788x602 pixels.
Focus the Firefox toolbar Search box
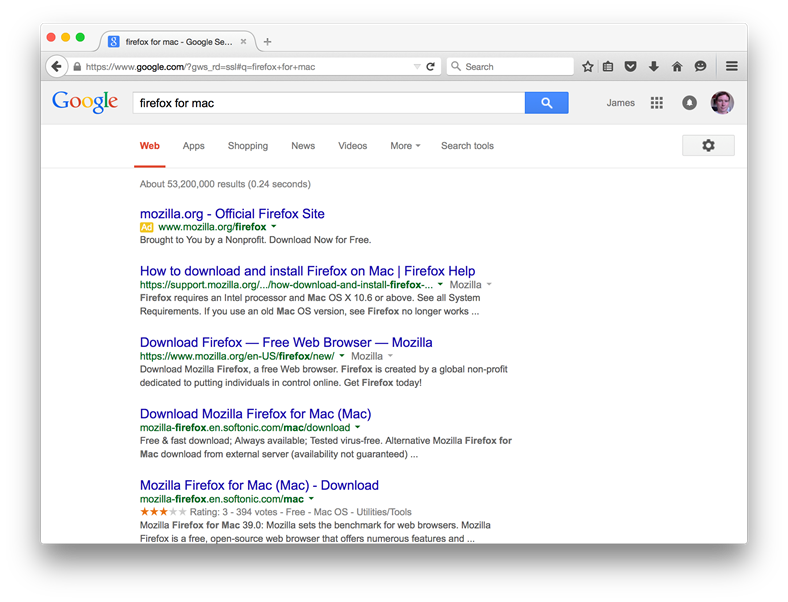(510, 66)
